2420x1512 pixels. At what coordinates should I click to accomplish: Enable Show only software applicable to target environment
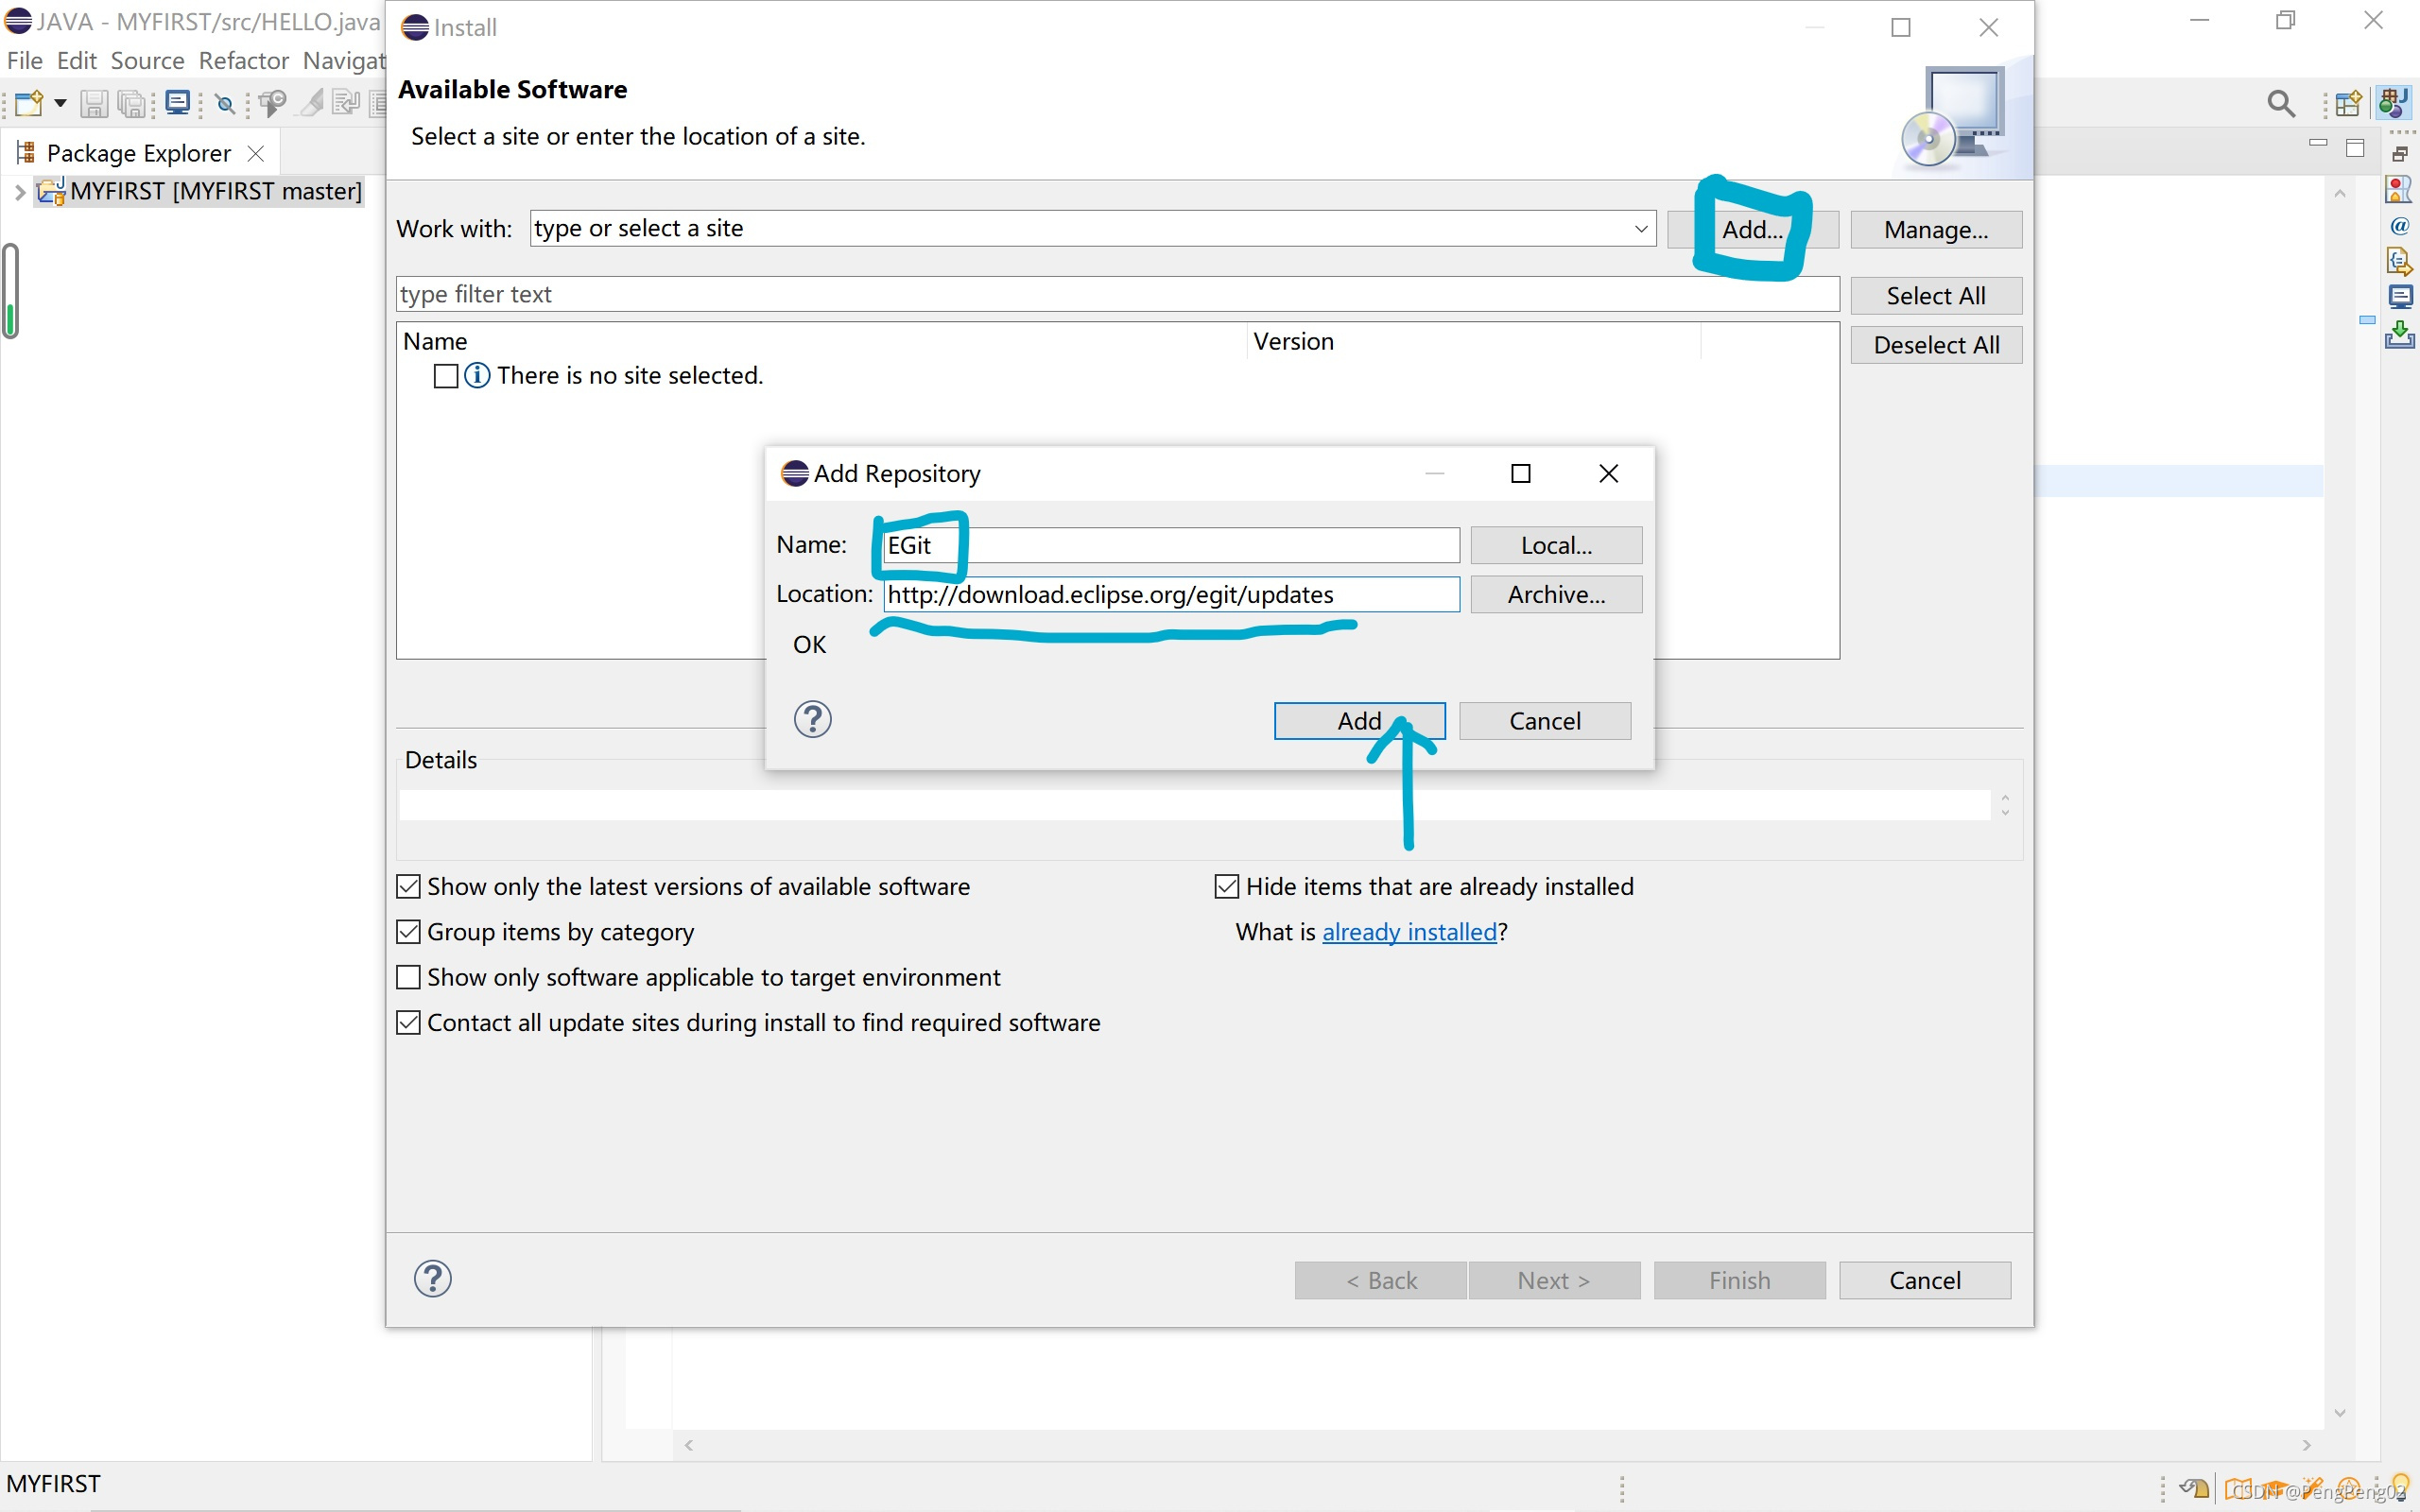408,977
